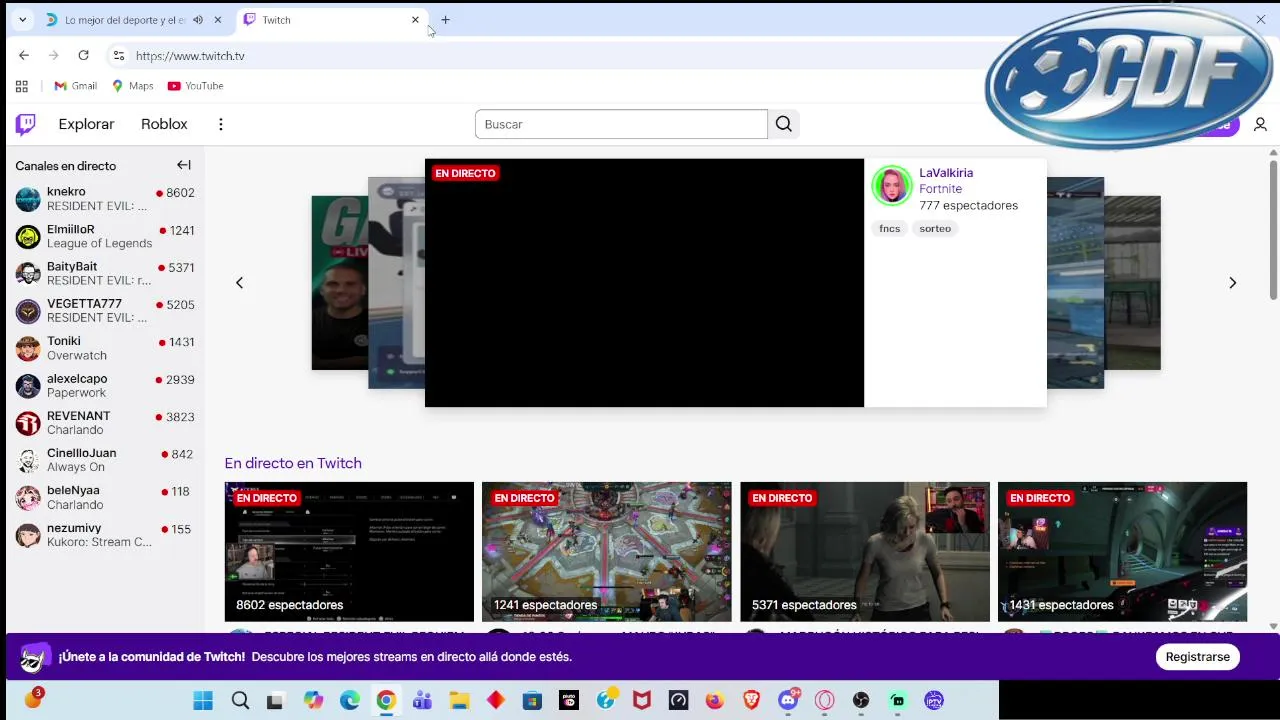Mute audio on first browser tab

[x=198, y=20]
